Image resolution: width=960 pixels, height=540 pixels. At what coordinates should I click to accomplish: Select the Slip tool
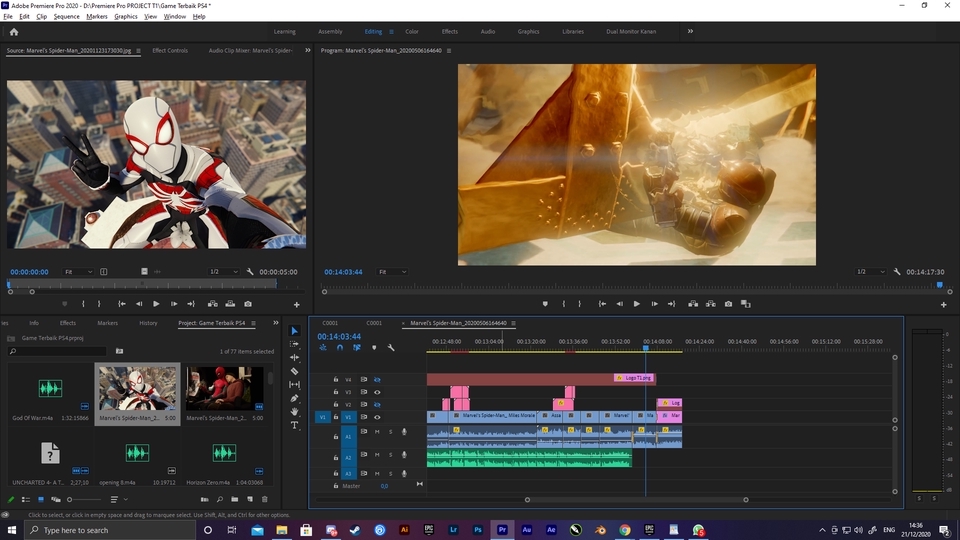(294, 384)
